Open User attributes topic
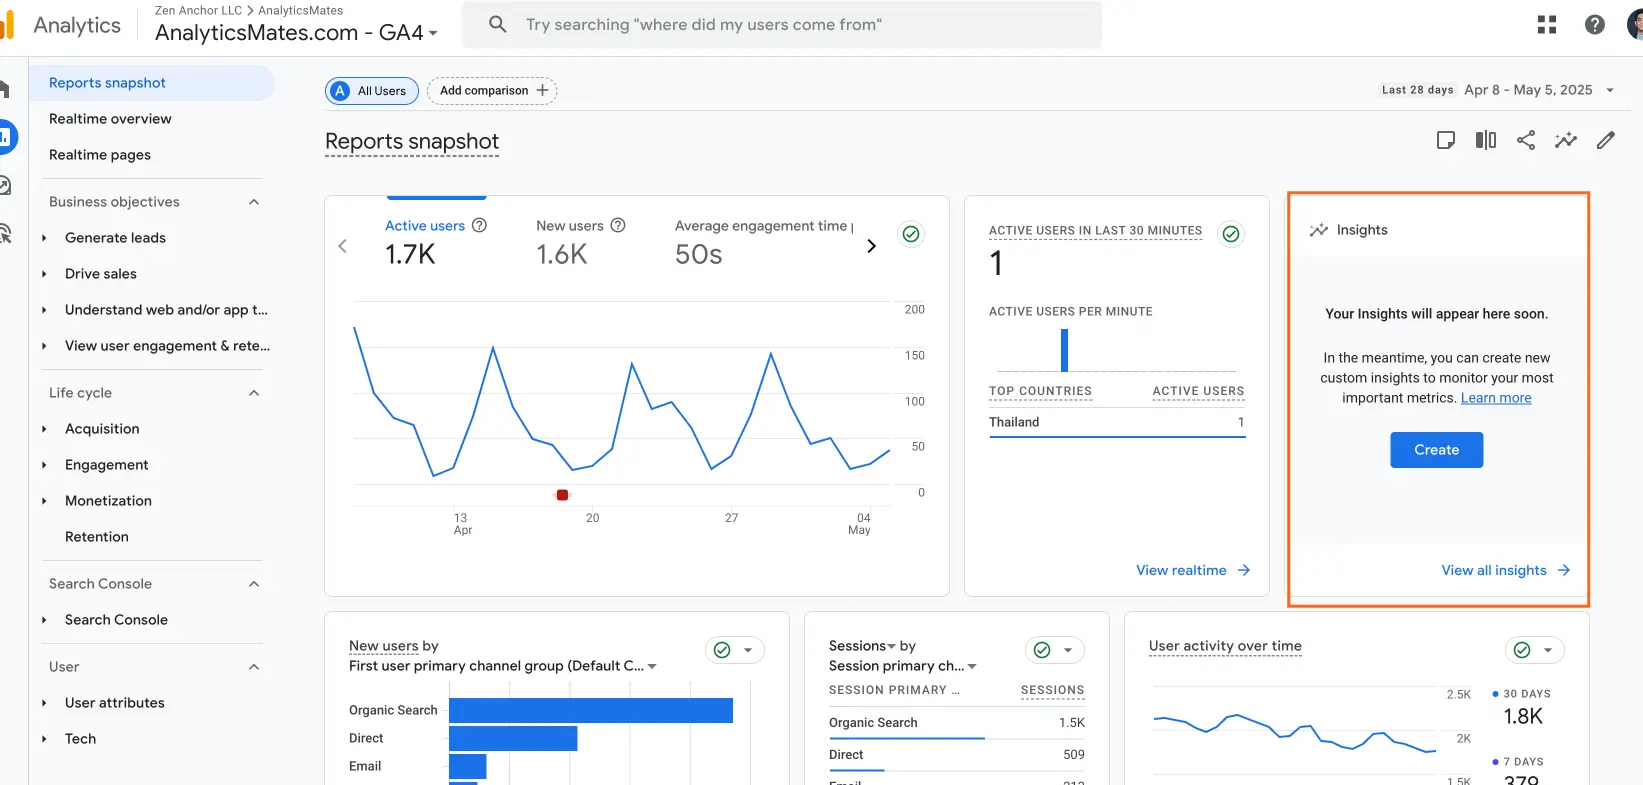Screen dimensions: 1643x785 click(115, 703)
